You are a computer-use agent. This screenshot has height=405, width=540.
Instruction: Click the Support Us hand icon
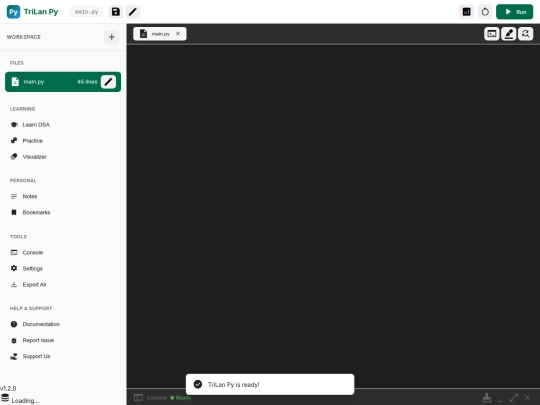14,356
